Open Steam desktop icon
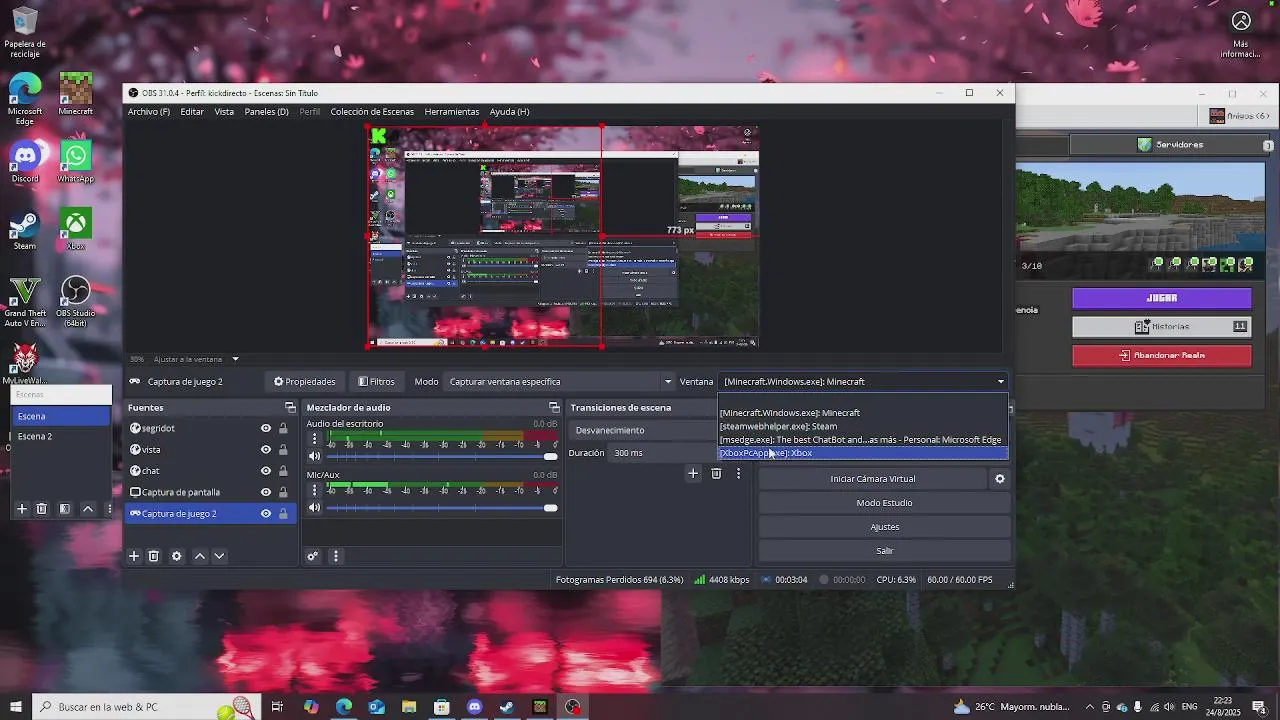Viewport: 1280px width, 720px height. [25, 229]
